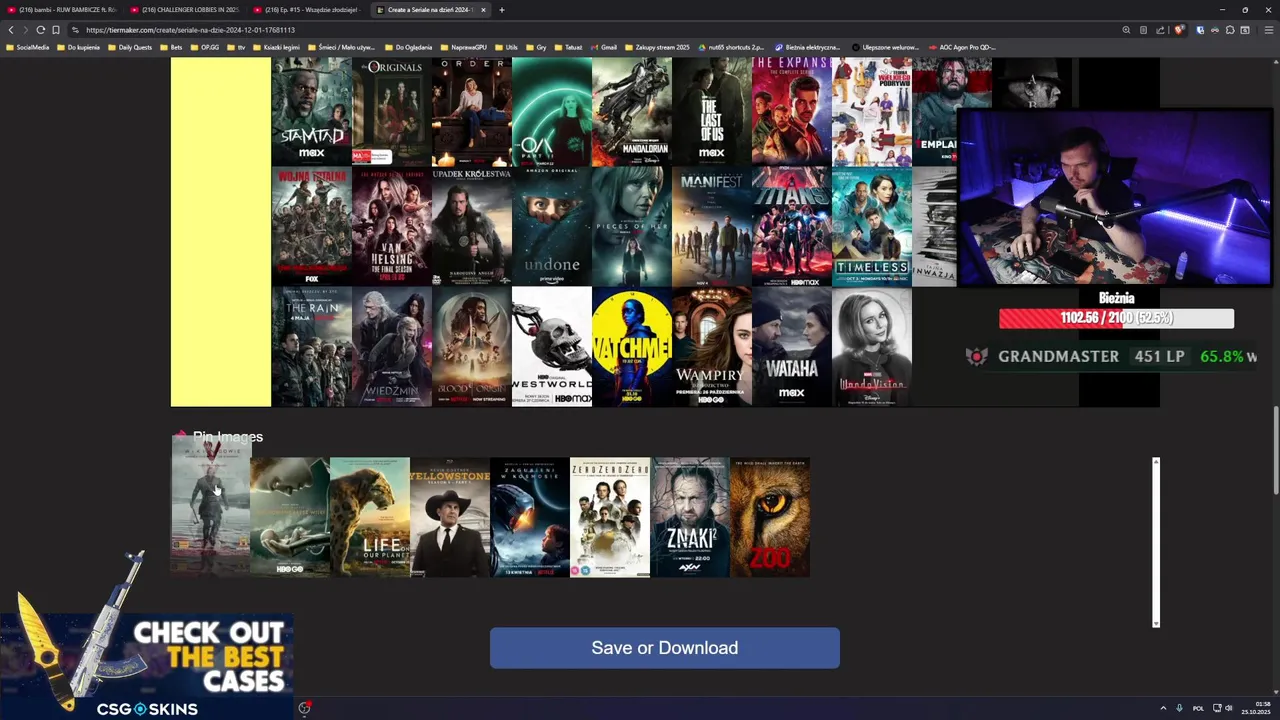Choose the Manifest poster
Screen dimensions: 1280x720
pos(711,227)
